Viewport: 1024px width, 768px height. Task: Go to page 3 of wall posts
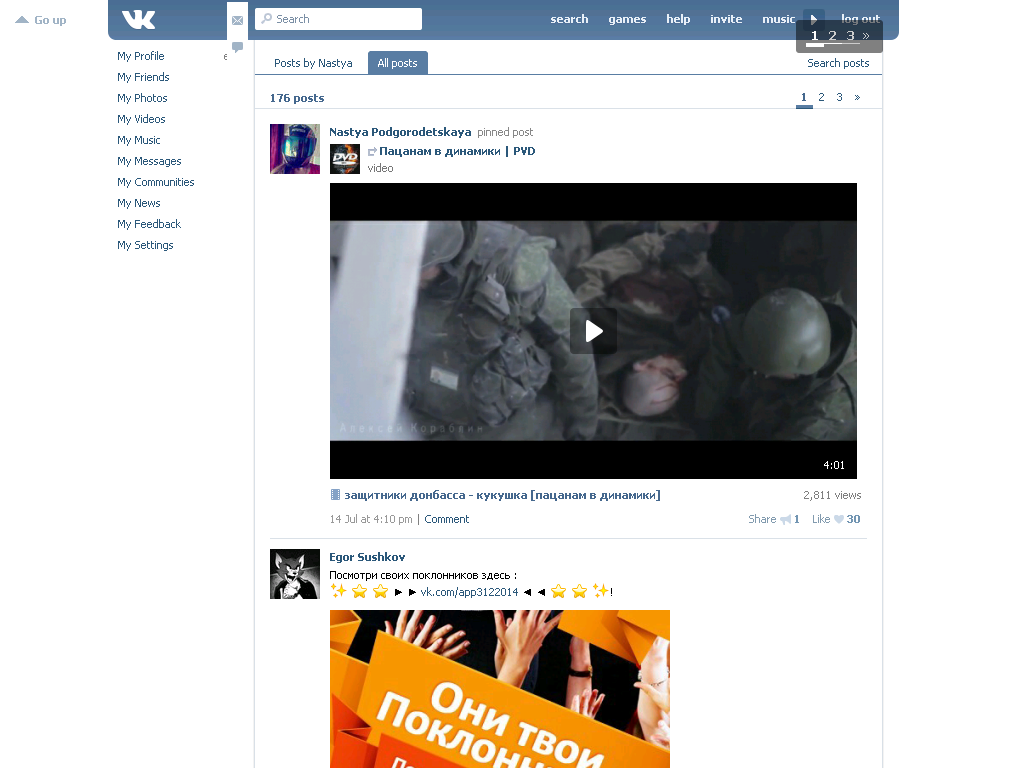click(839, 97)
